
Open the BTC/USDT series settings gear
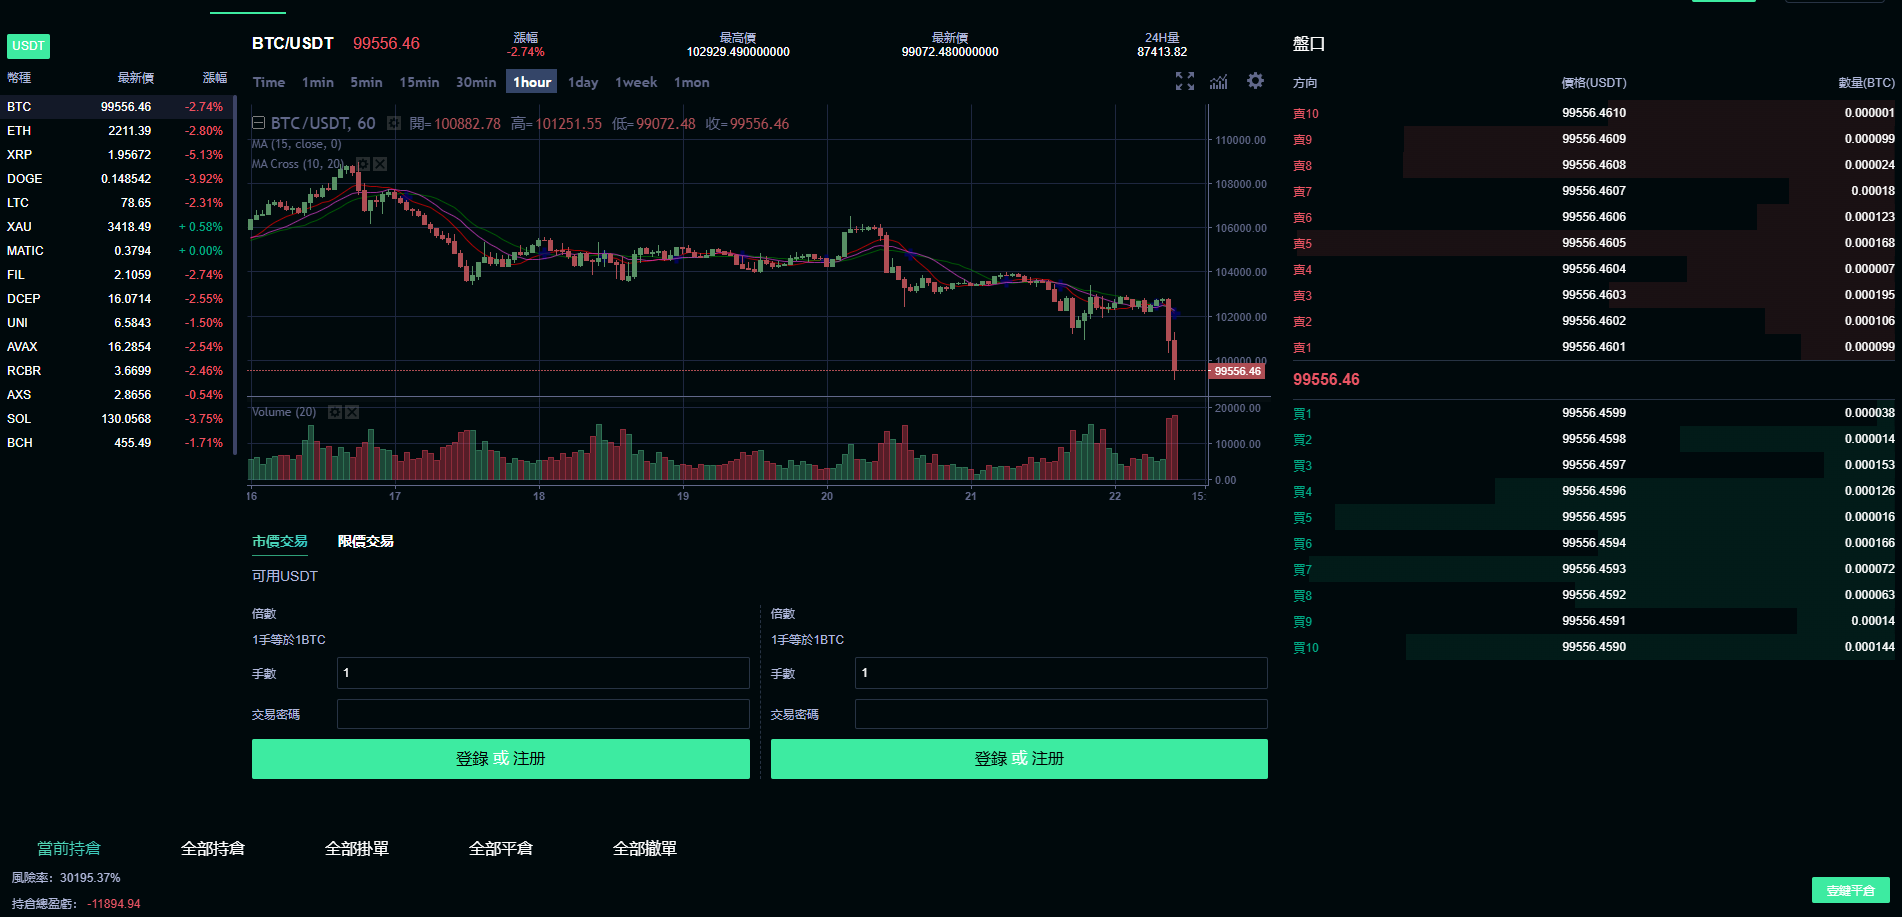point(394,124)
